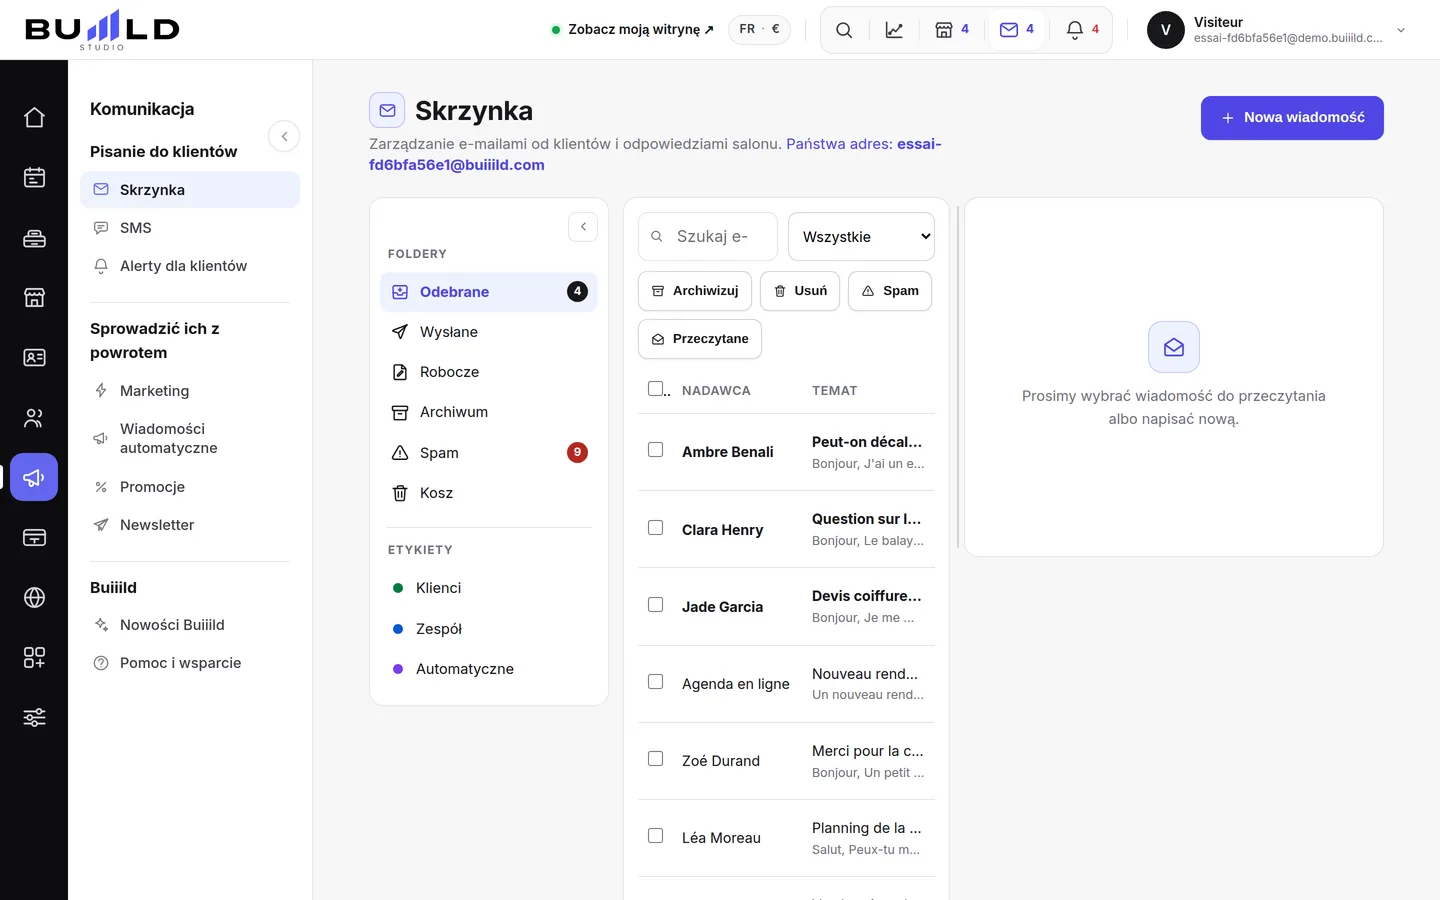Open the home icon in left sidebar

point(34,118)
